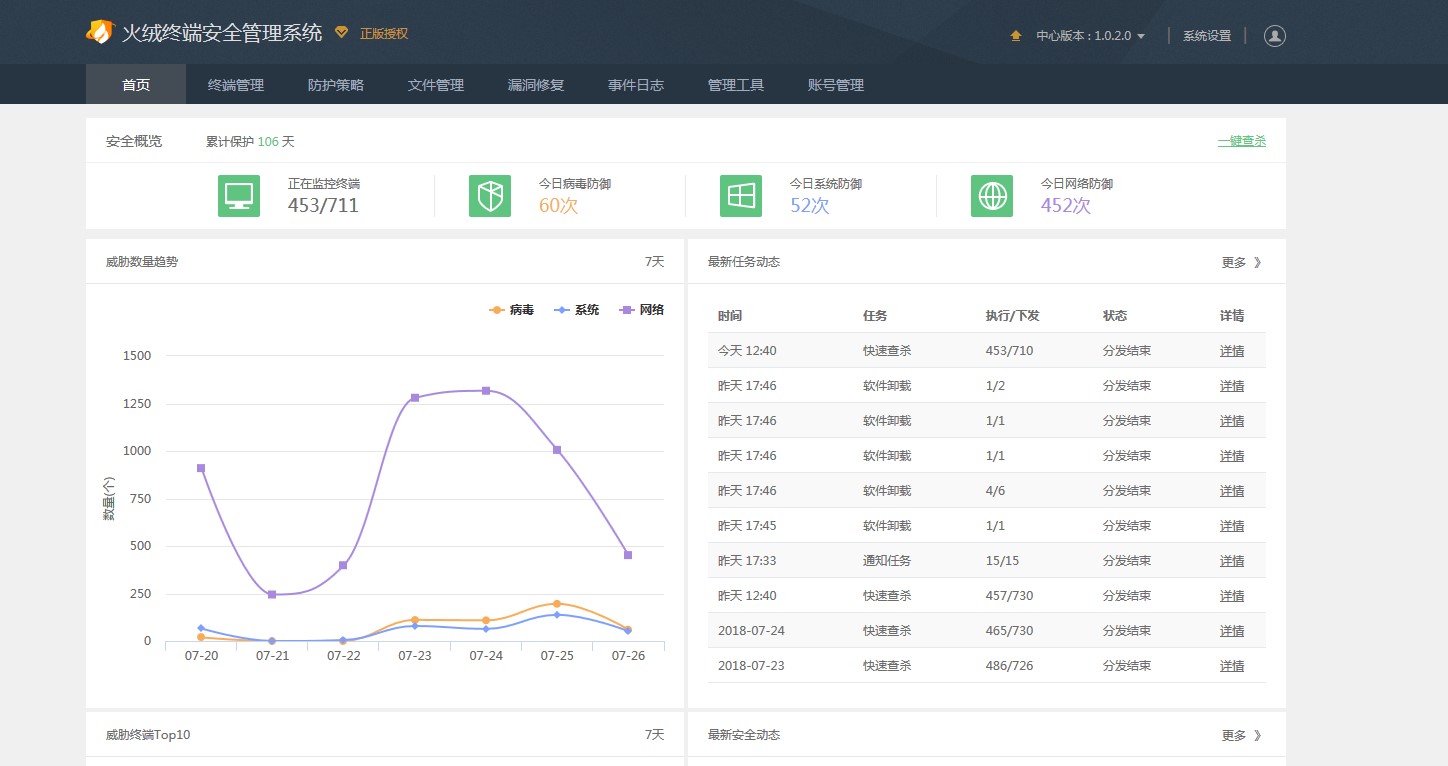Open the 文件管理 menu

[x=436, y=85]
